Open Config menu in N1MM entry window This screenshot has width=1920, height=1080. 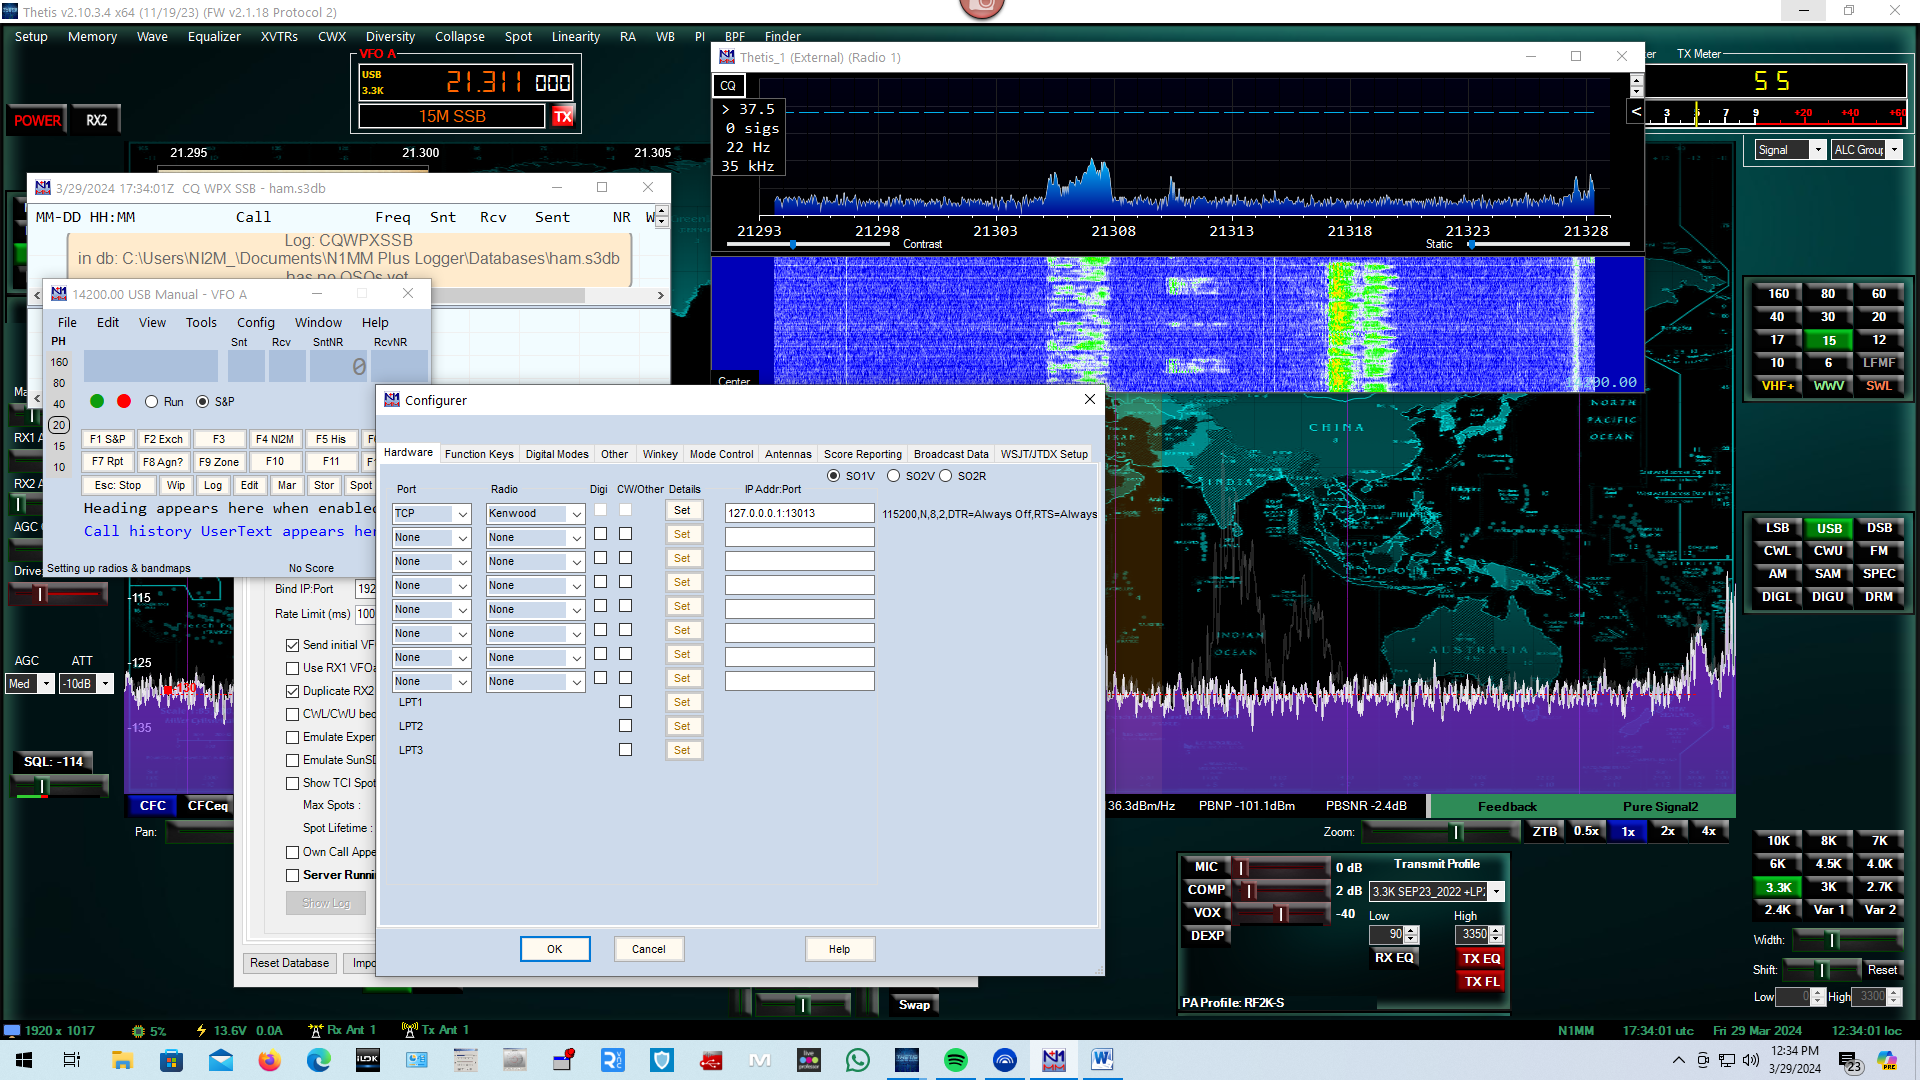pyautogui.click(x=255, y=322)
